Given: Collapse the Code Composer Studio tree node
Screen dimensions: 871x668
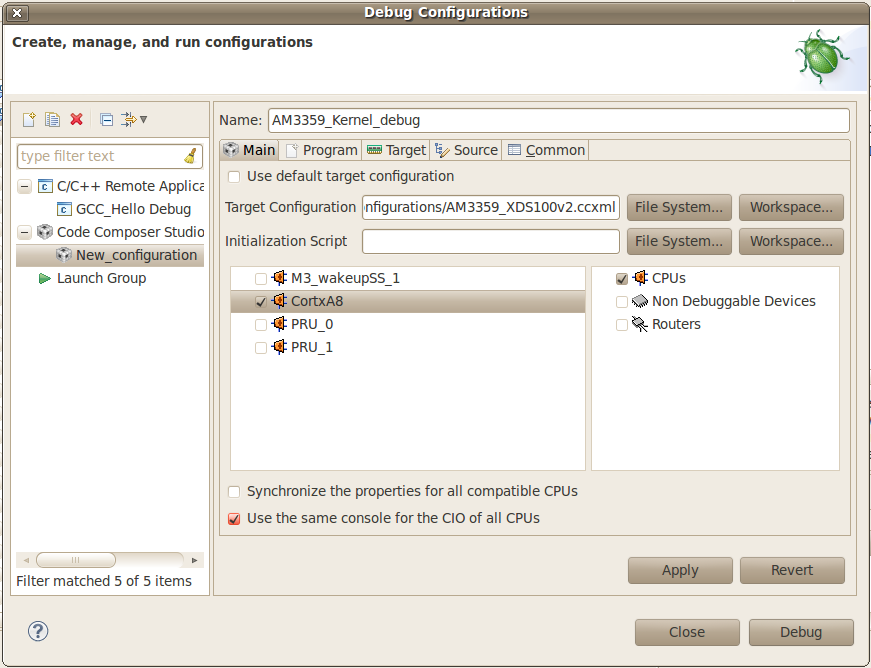Looking at the screenshot, I should [22, 232].
